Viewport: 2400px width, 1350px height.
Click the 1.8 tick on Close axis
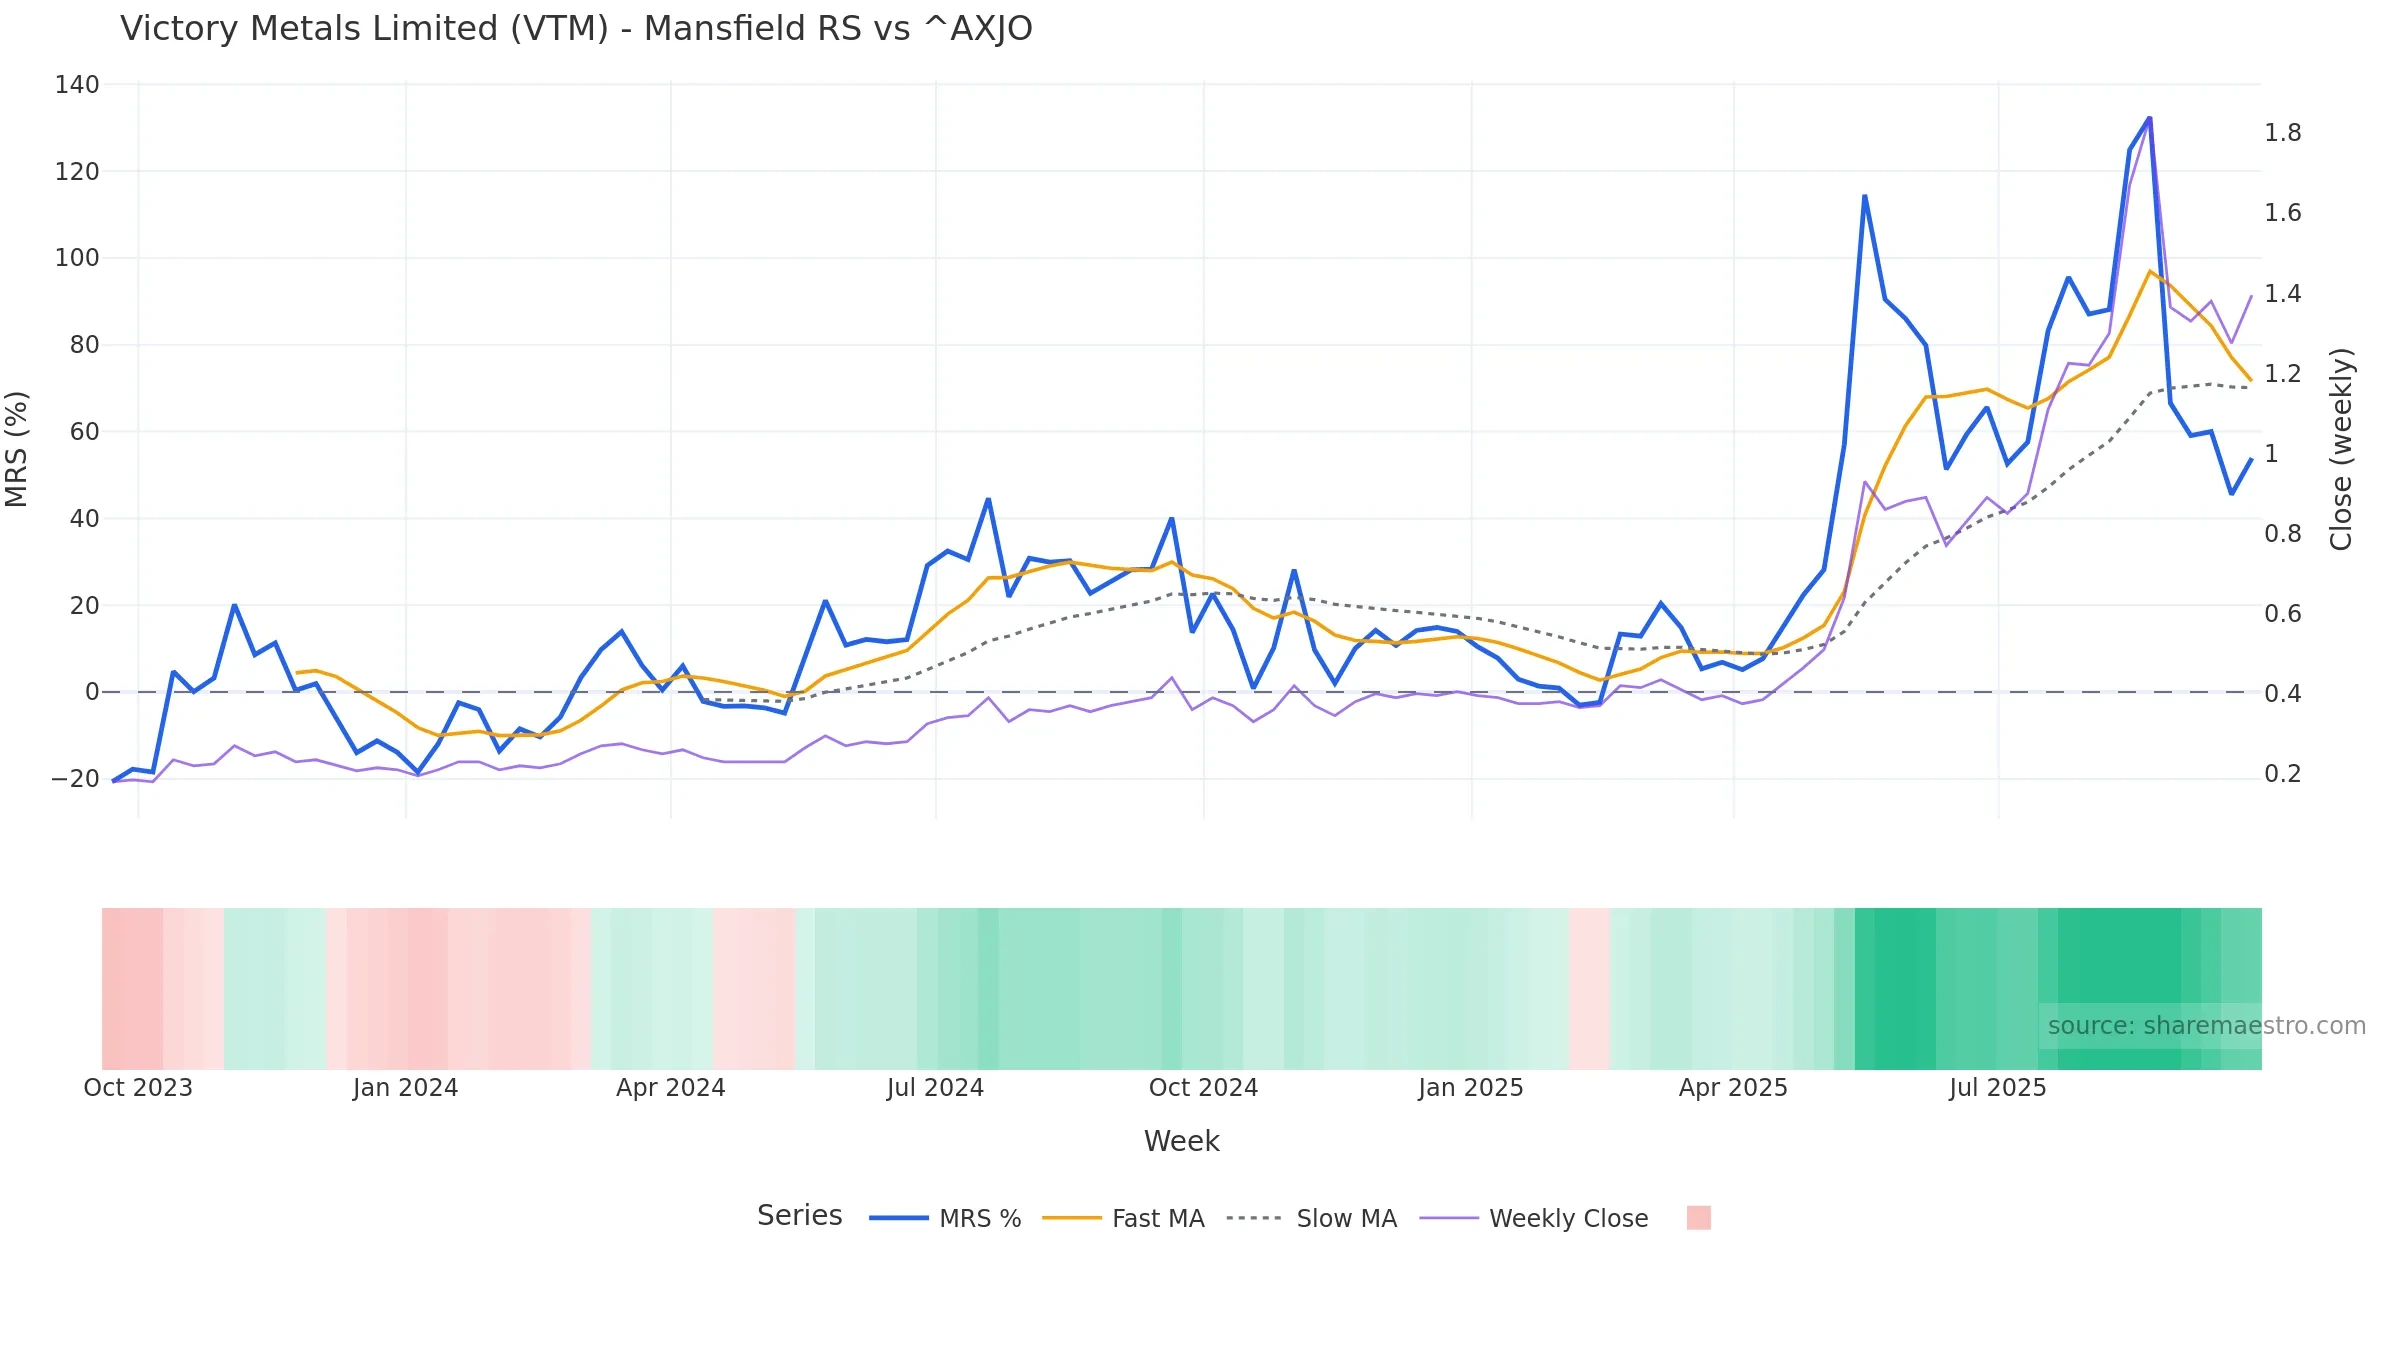pyautogui.click(x=2283, y=133)
